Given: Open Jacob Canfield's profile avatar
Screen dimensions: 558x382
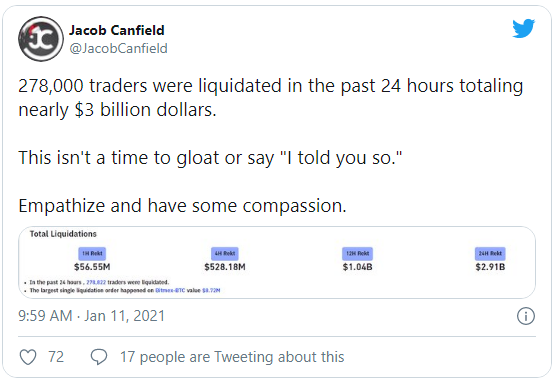Looking at the screenshot, I should click(x=41, y=39).
